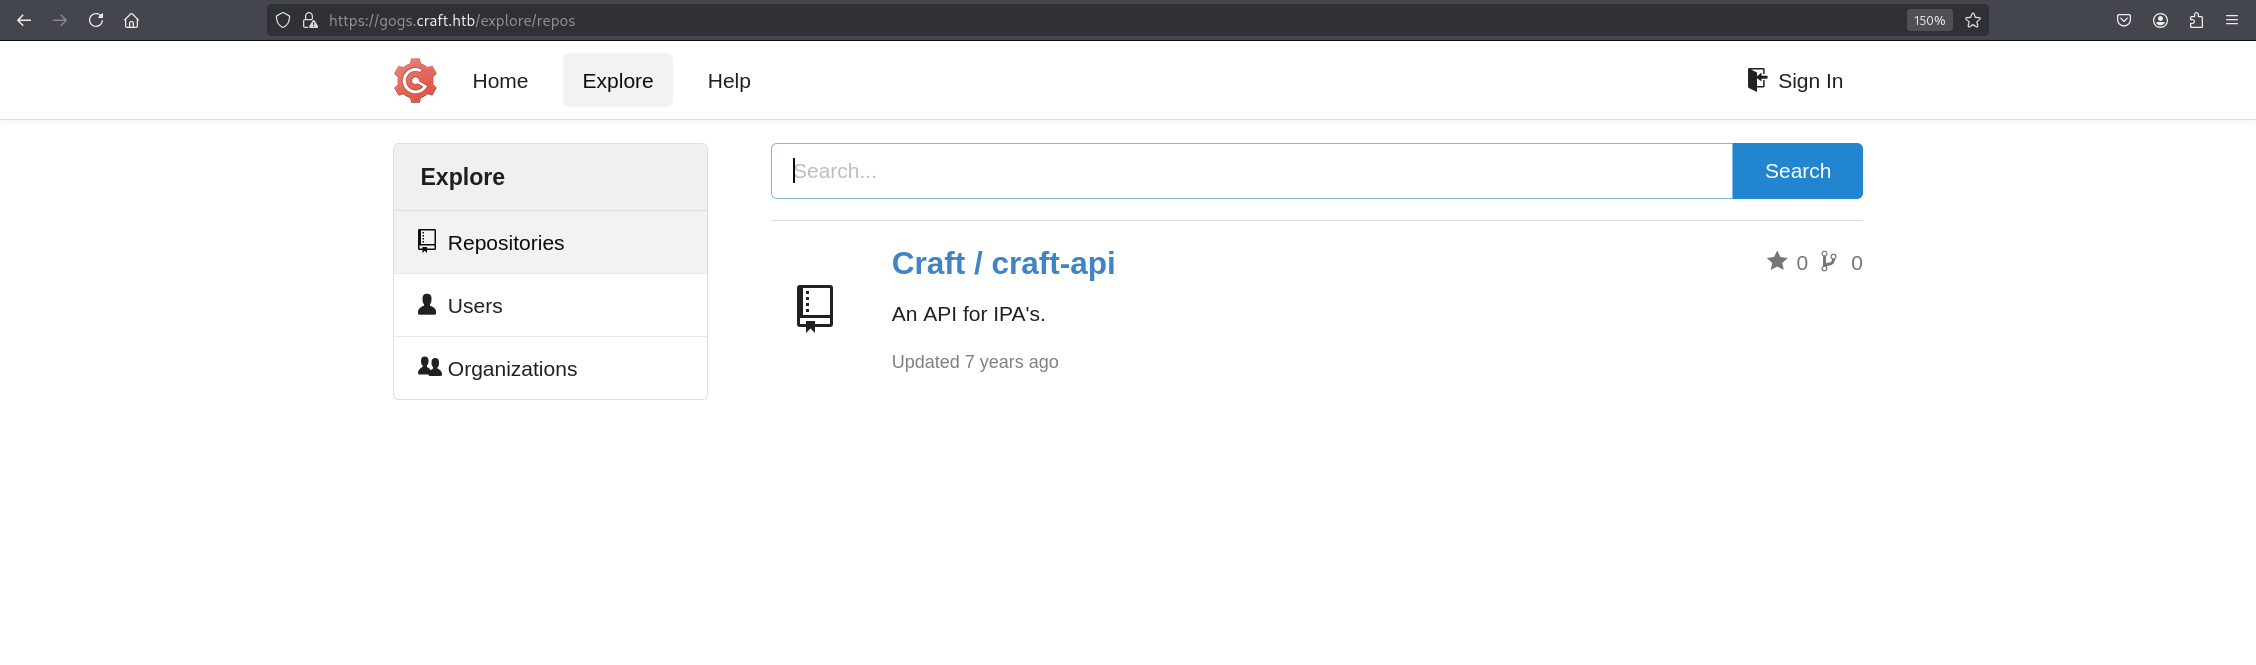2256x665 pixels.
Task: Open the Home navigation item
Action: (x=500, y=81)
